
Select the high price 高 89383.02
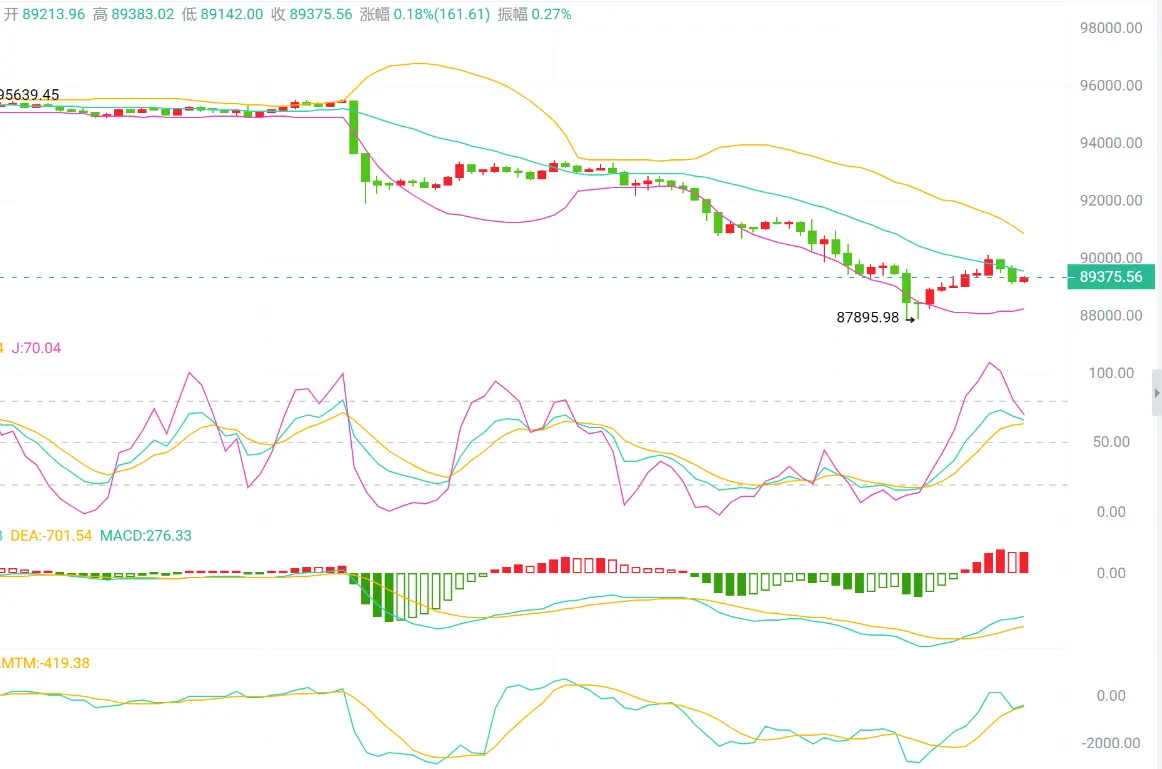134,14
